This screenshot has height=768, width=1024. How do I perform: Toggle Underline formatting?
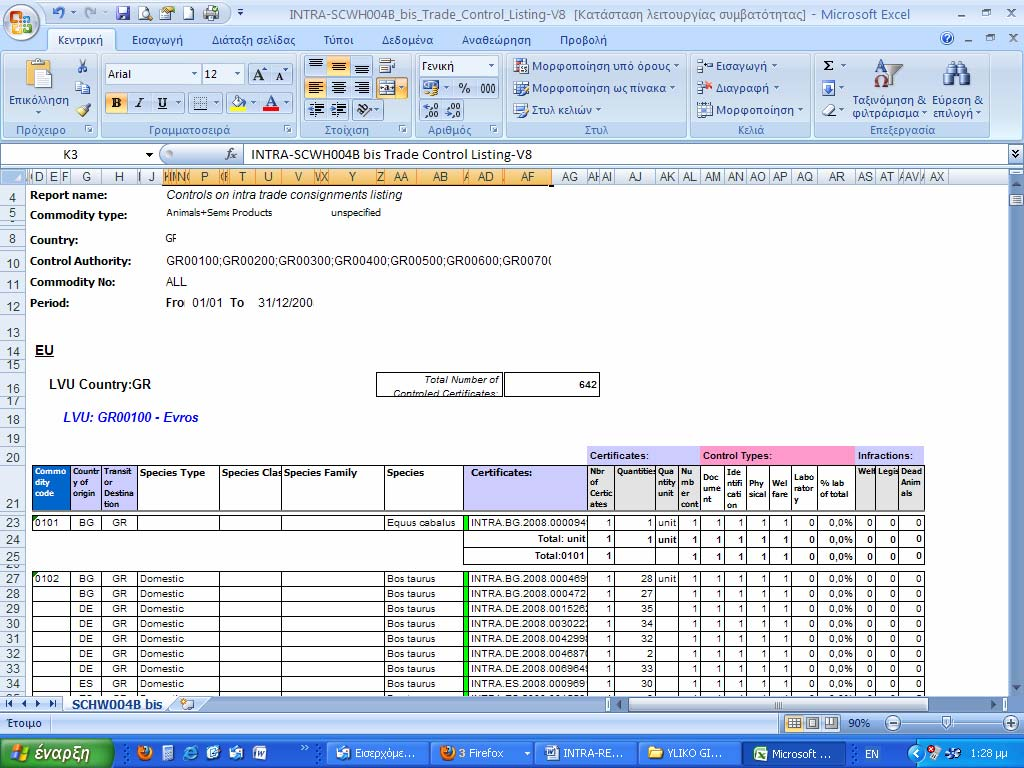tap(162, 103)
